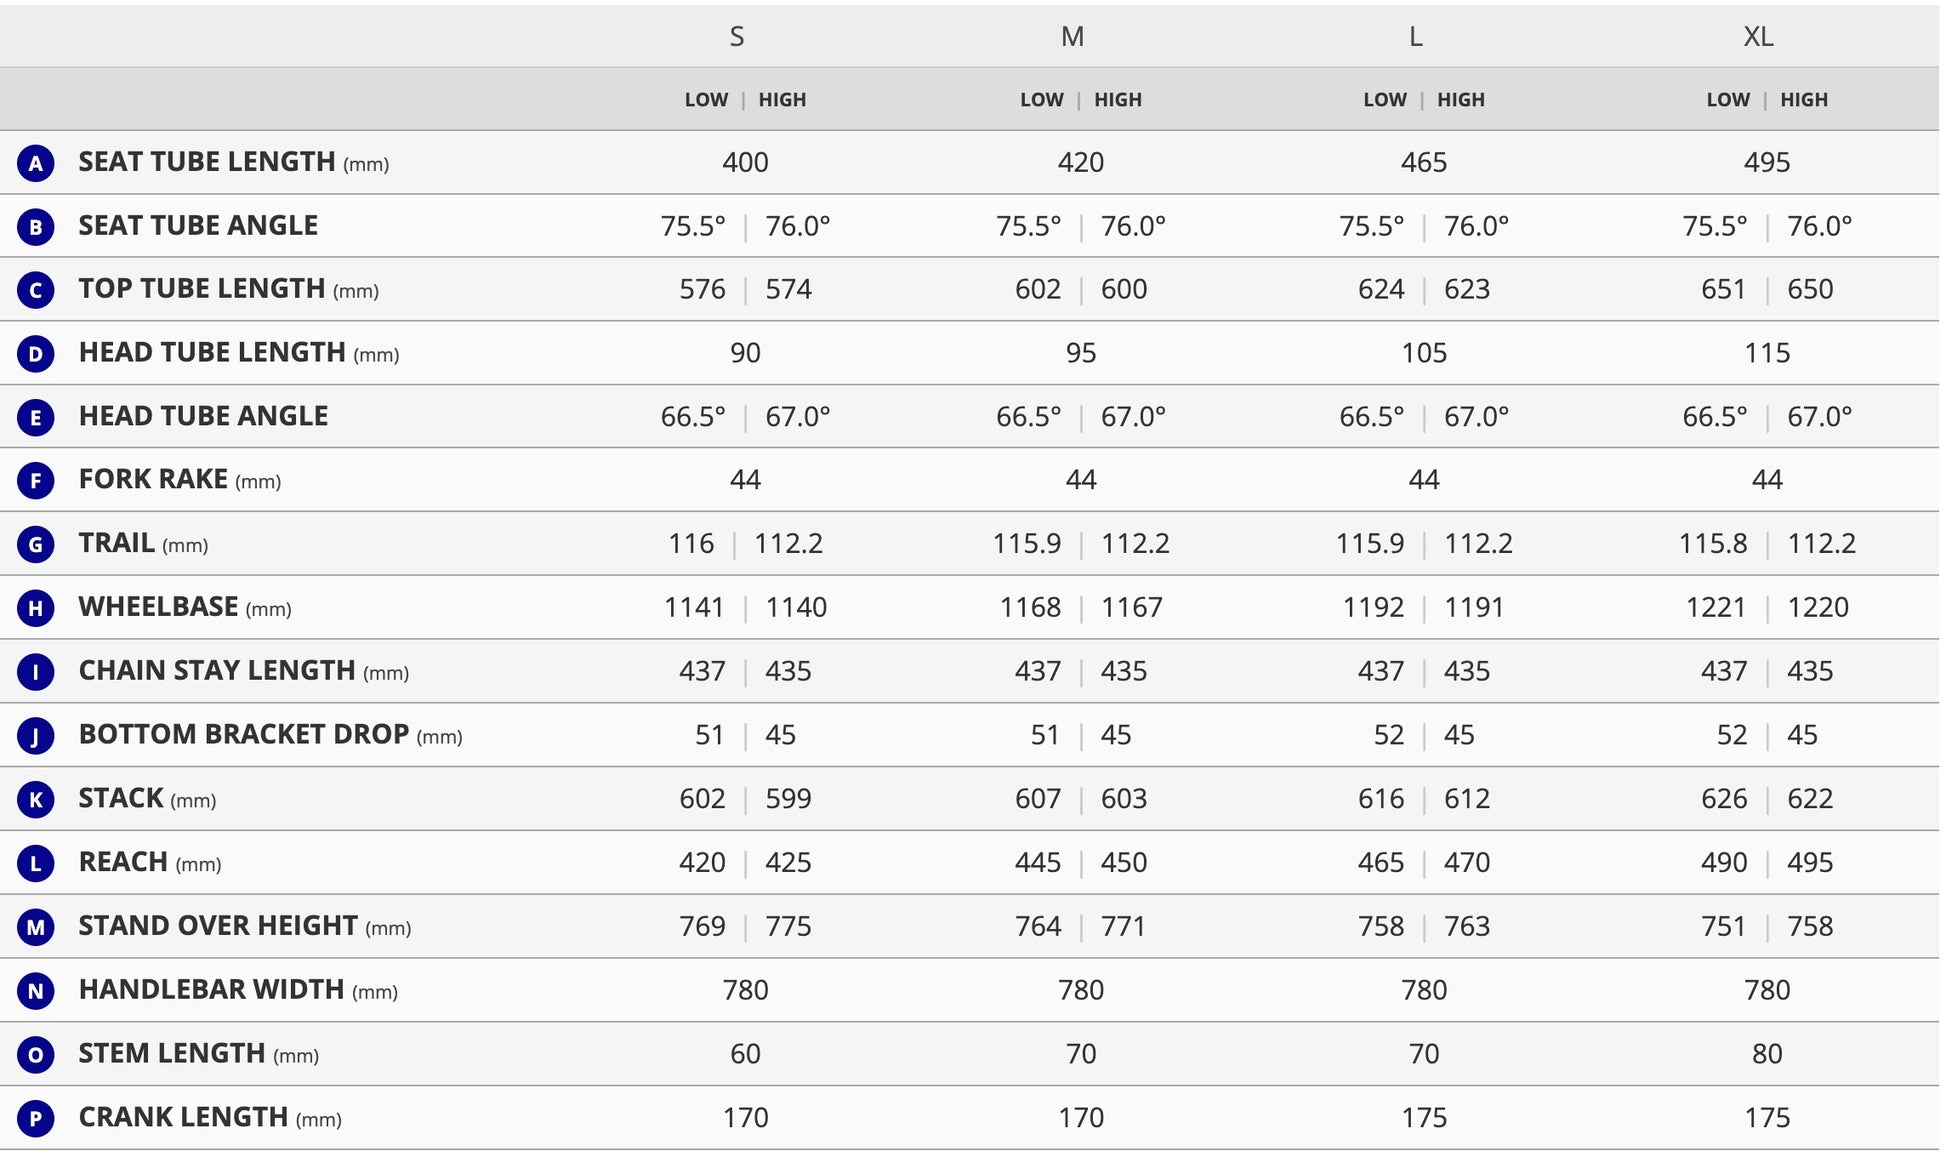Click the circled K icon beside Stack
This screenshot has height=1157, width=1946.
(x=36, y=799)
